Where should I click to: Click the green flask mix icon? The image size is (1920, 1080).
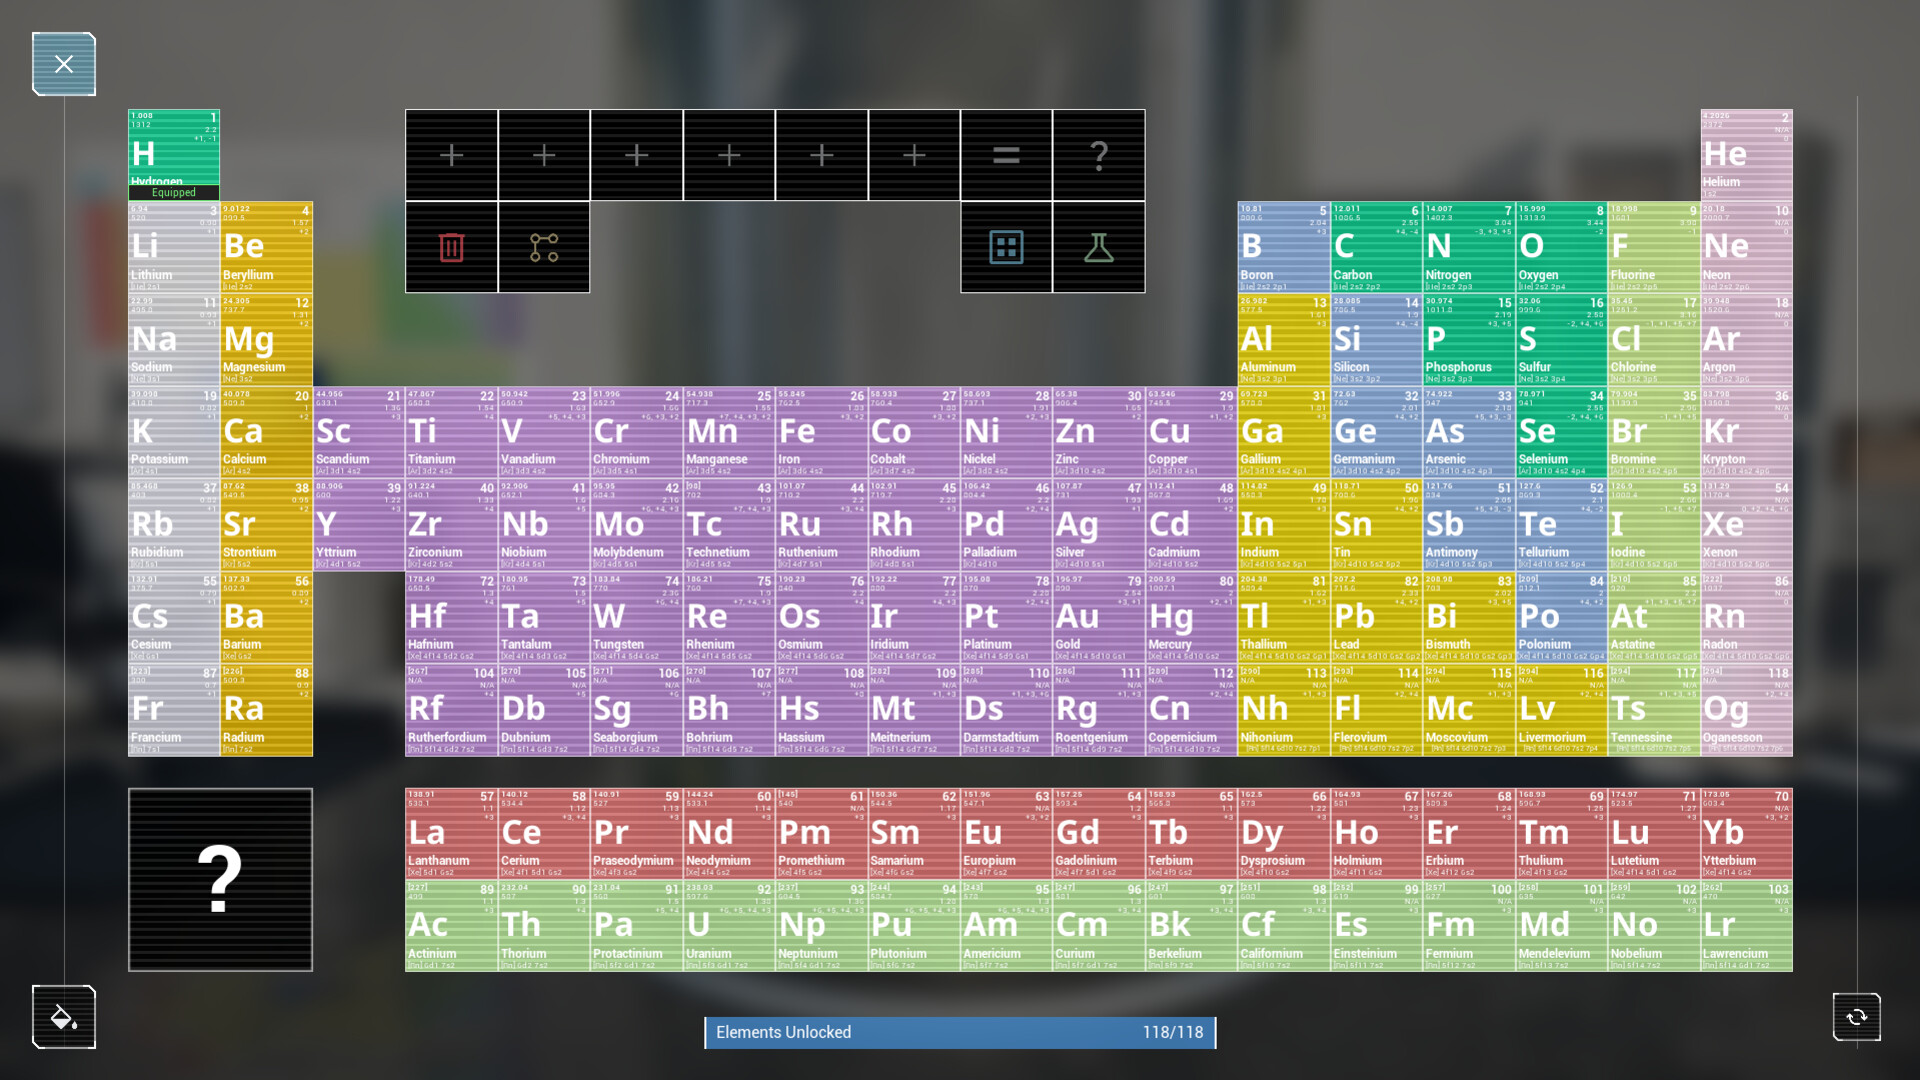(x=1099, y=247)
